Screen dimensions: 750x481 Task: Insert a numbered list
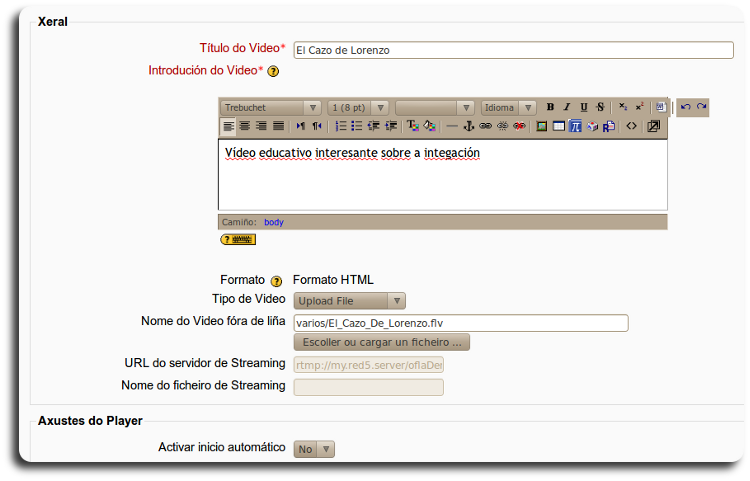[x=341, y=126]
